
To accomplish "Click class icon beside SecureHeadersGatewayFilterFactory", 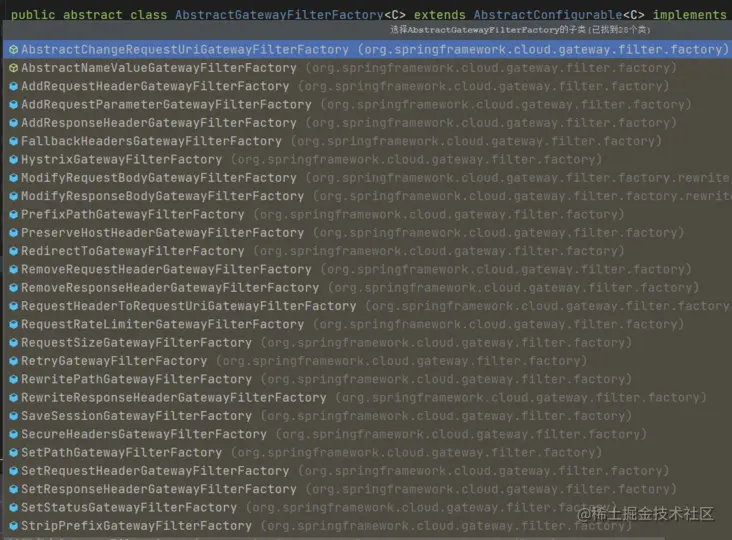I will [14, 434].
